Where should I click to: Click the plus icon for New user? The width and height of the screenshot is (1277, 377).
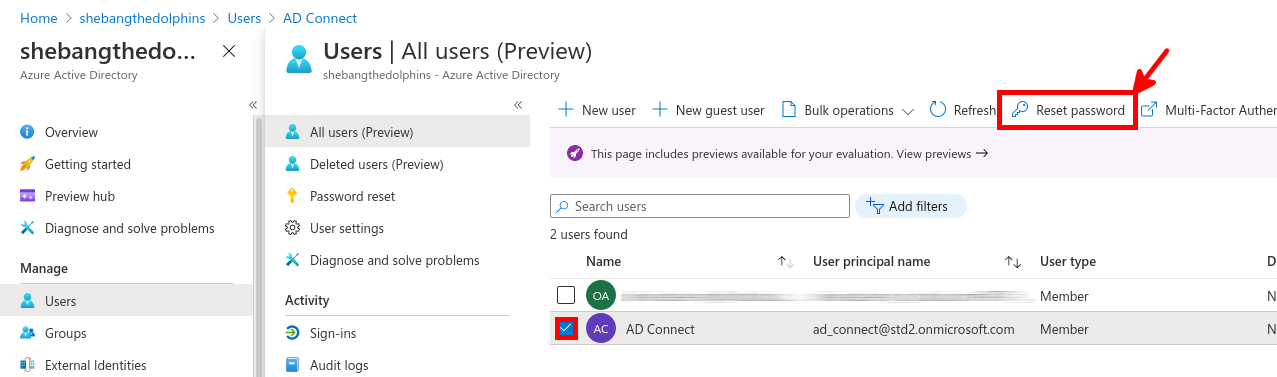point(566,110)
